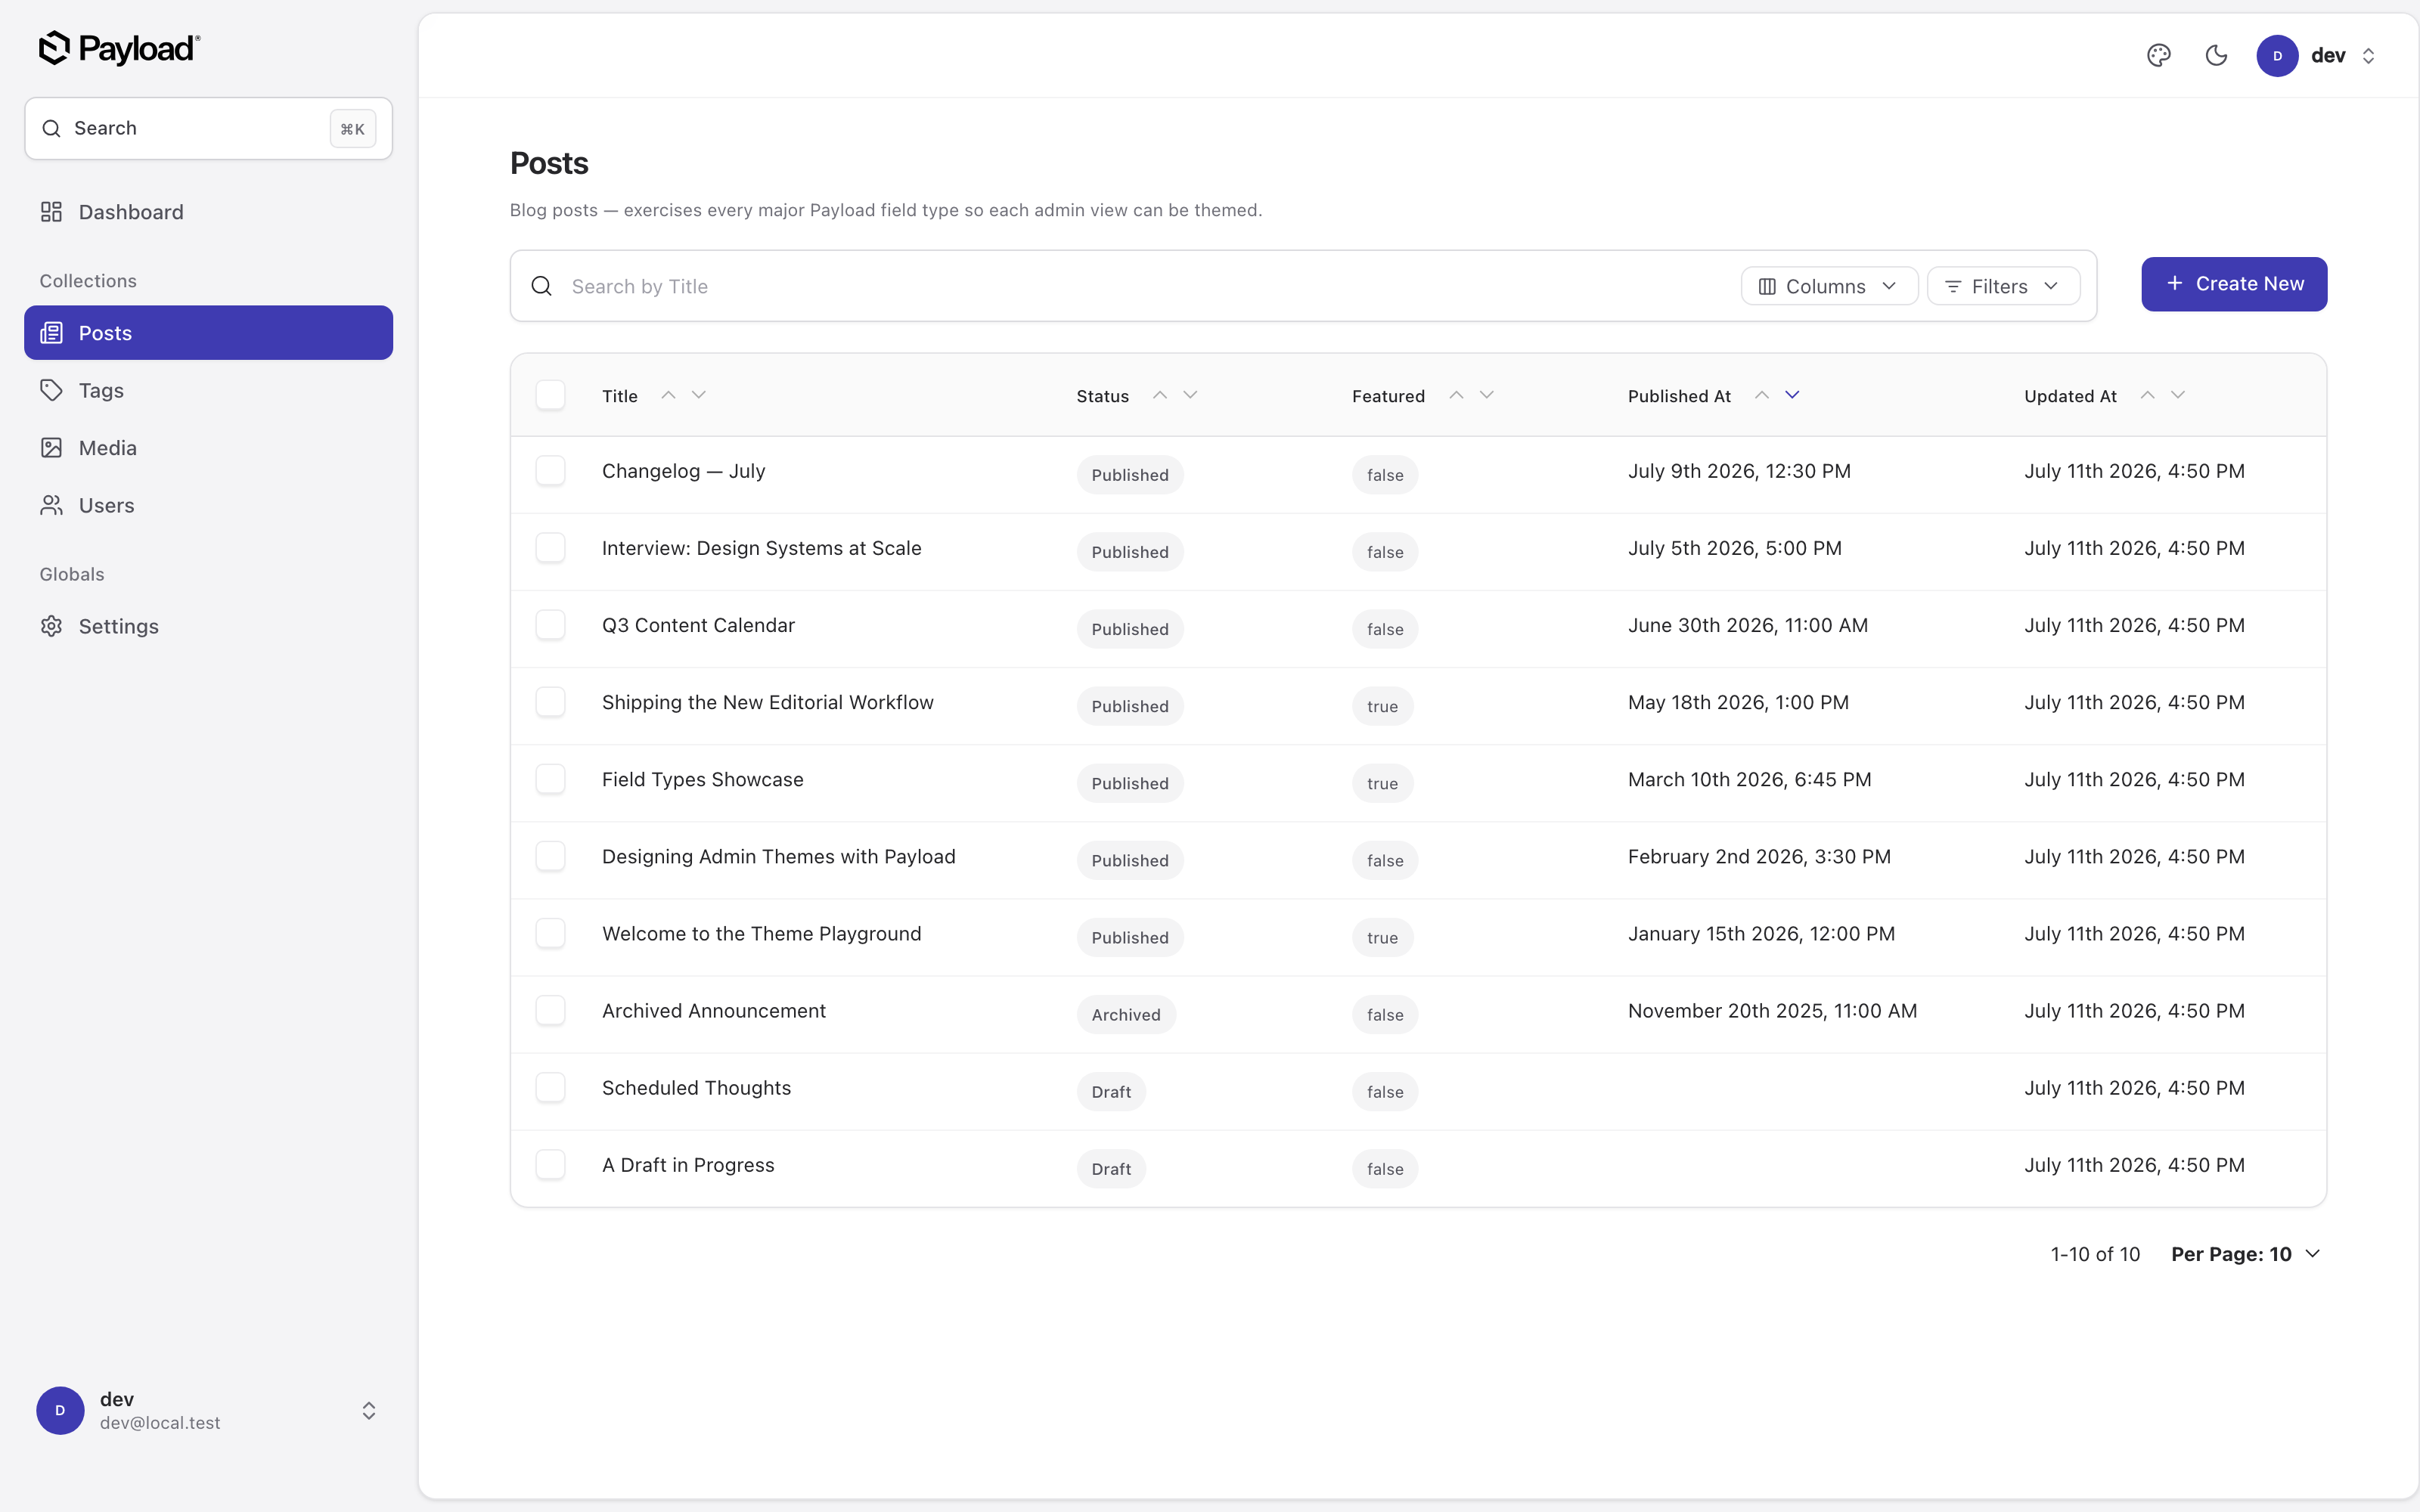
Task: Check the Q3 Content Calendar row
Action: tap(550, 625)
